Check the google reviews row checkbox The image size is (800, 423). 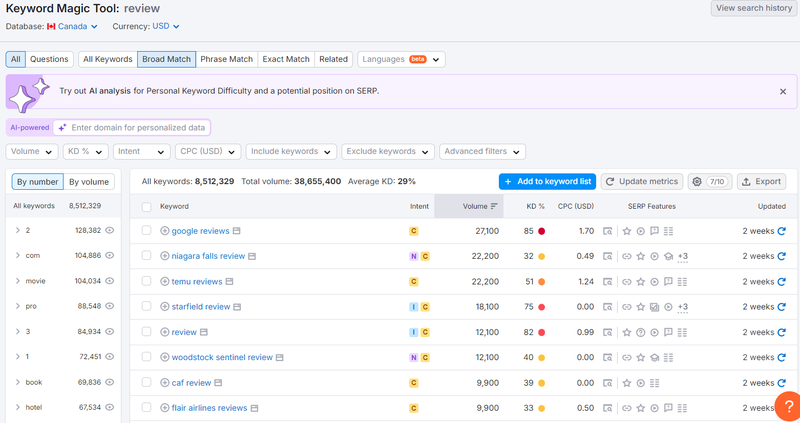click(x=146, y=231)
